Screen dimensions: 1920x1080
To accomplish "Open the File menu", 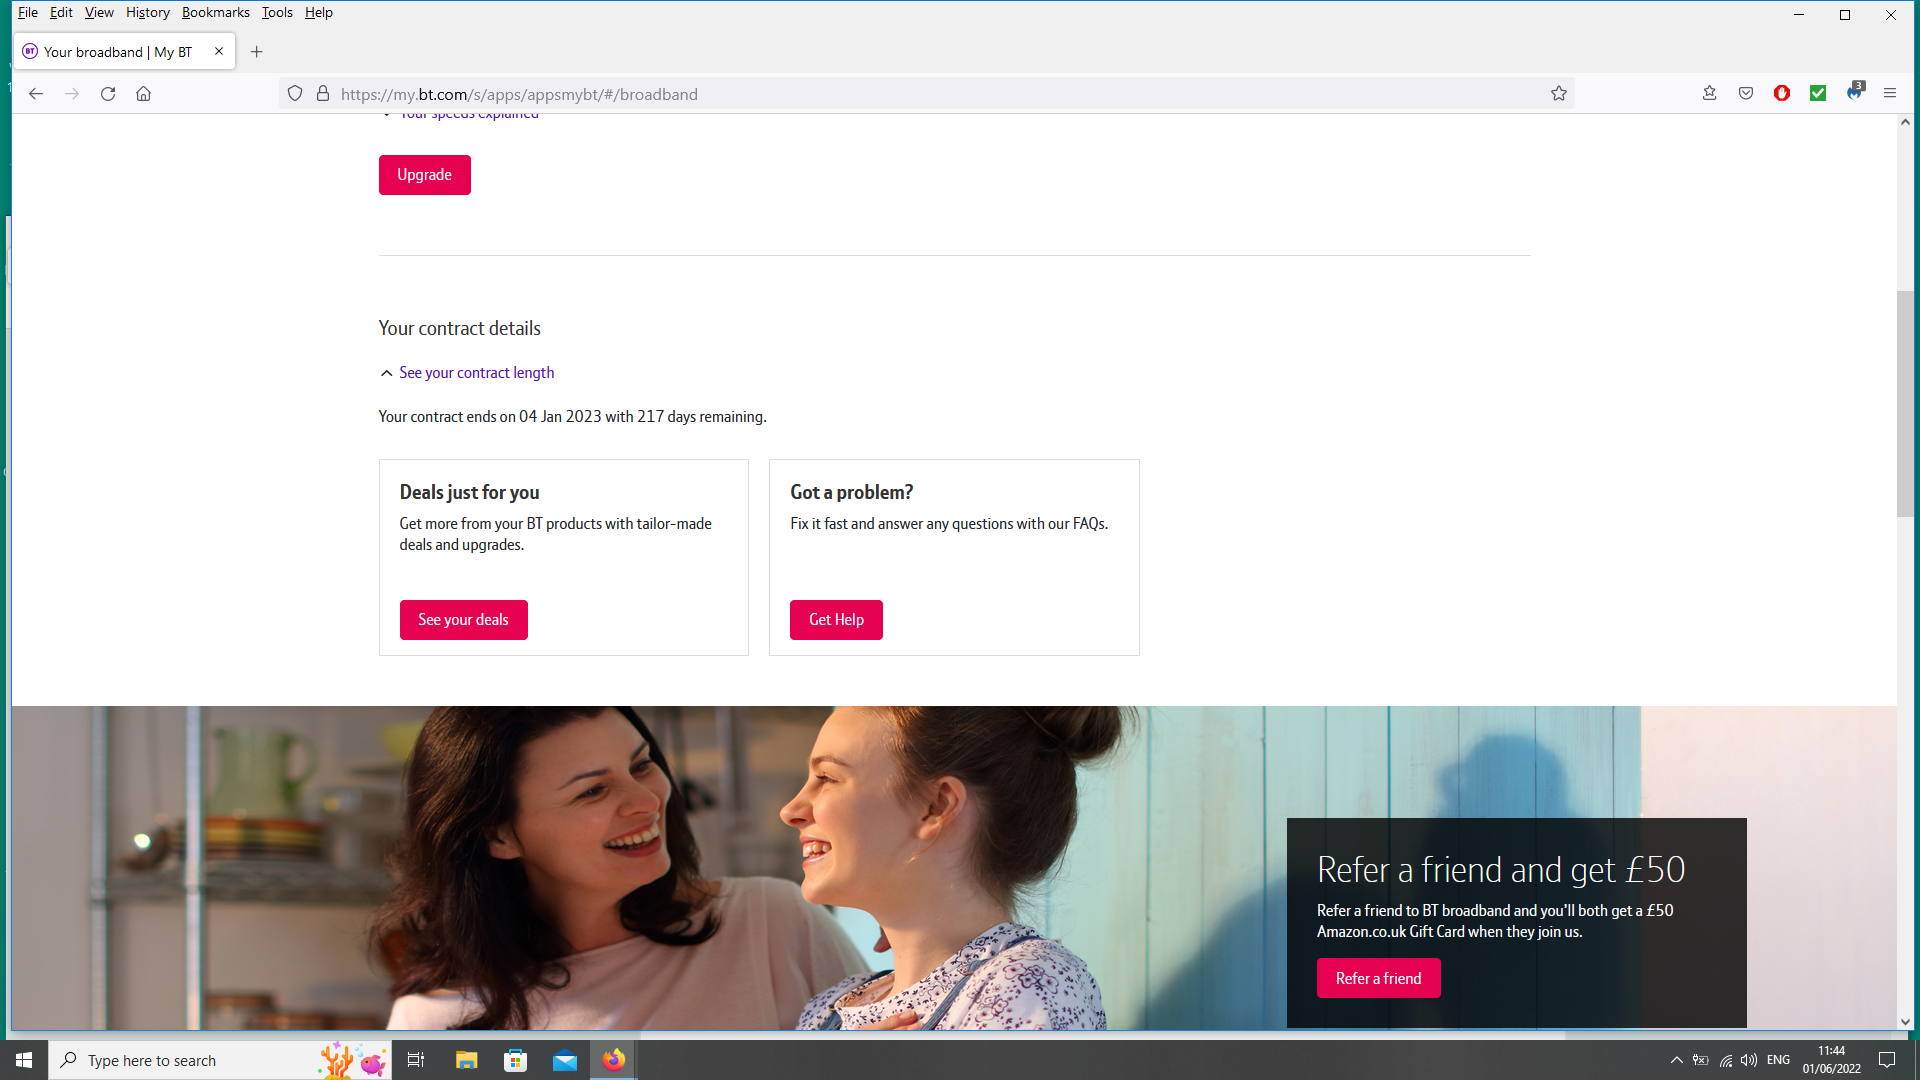I will point(28,13).
